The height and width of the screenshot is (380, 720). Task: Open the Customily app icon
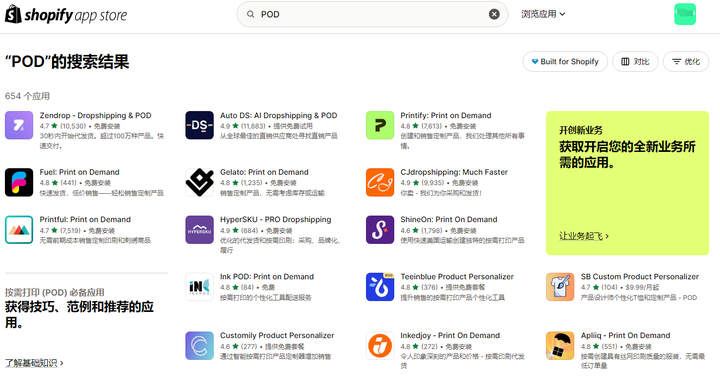click(199, 346)
